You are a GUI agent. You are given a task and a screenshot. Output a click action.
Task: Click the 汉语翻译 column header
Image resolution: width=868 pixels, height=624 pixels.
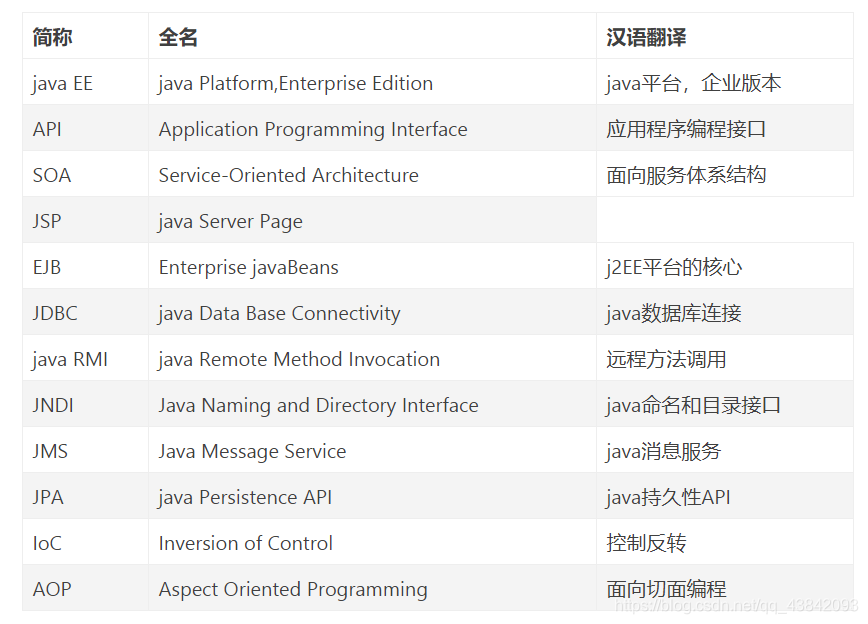(x=725, y=36)
